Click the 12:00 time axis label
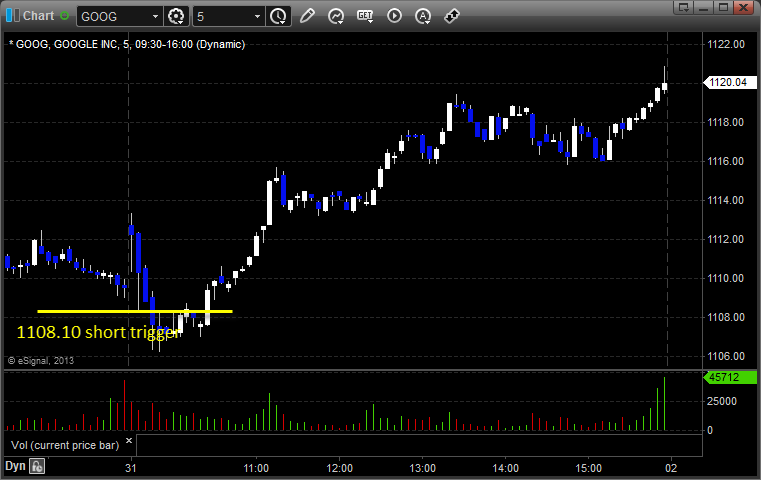Image resolution: width=761 pixels, height=480 pixels. (339, 468)
